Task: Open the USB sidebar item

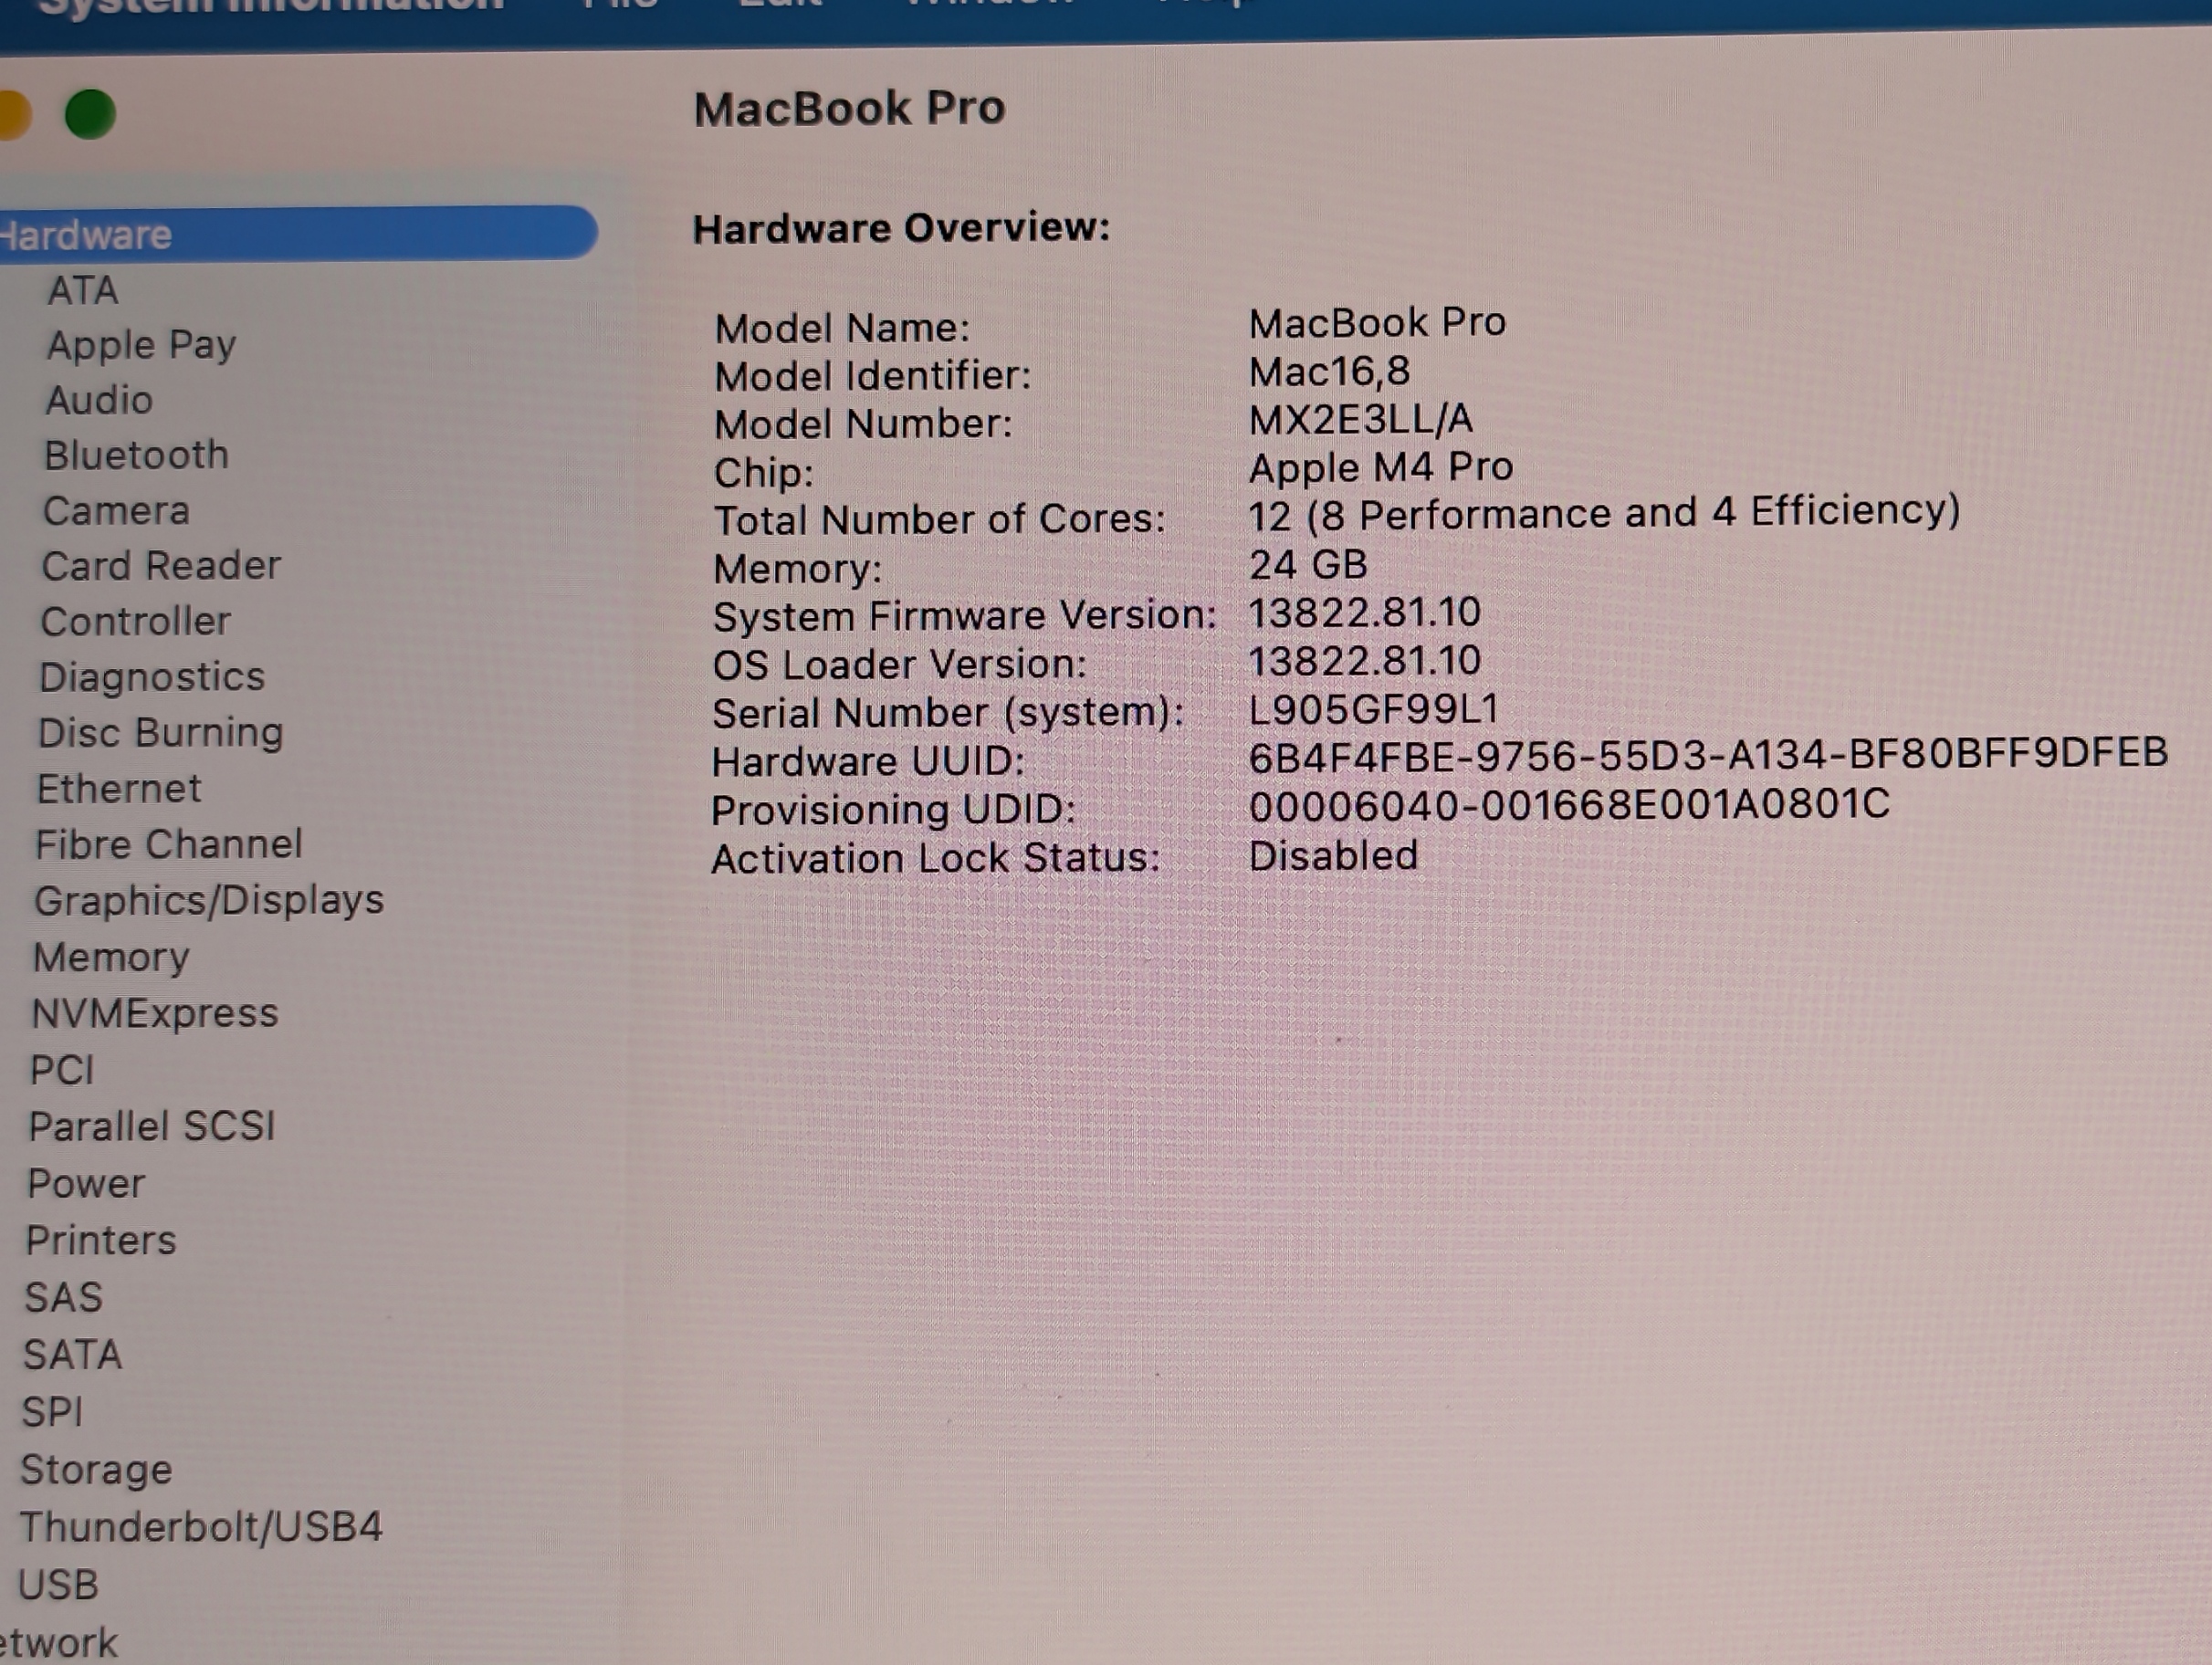Action: click(x=58, y=1585)
